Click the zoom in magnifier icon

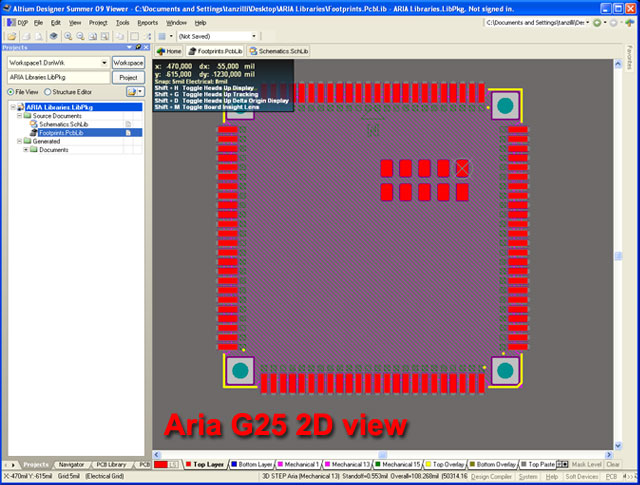tap(68, 36)
